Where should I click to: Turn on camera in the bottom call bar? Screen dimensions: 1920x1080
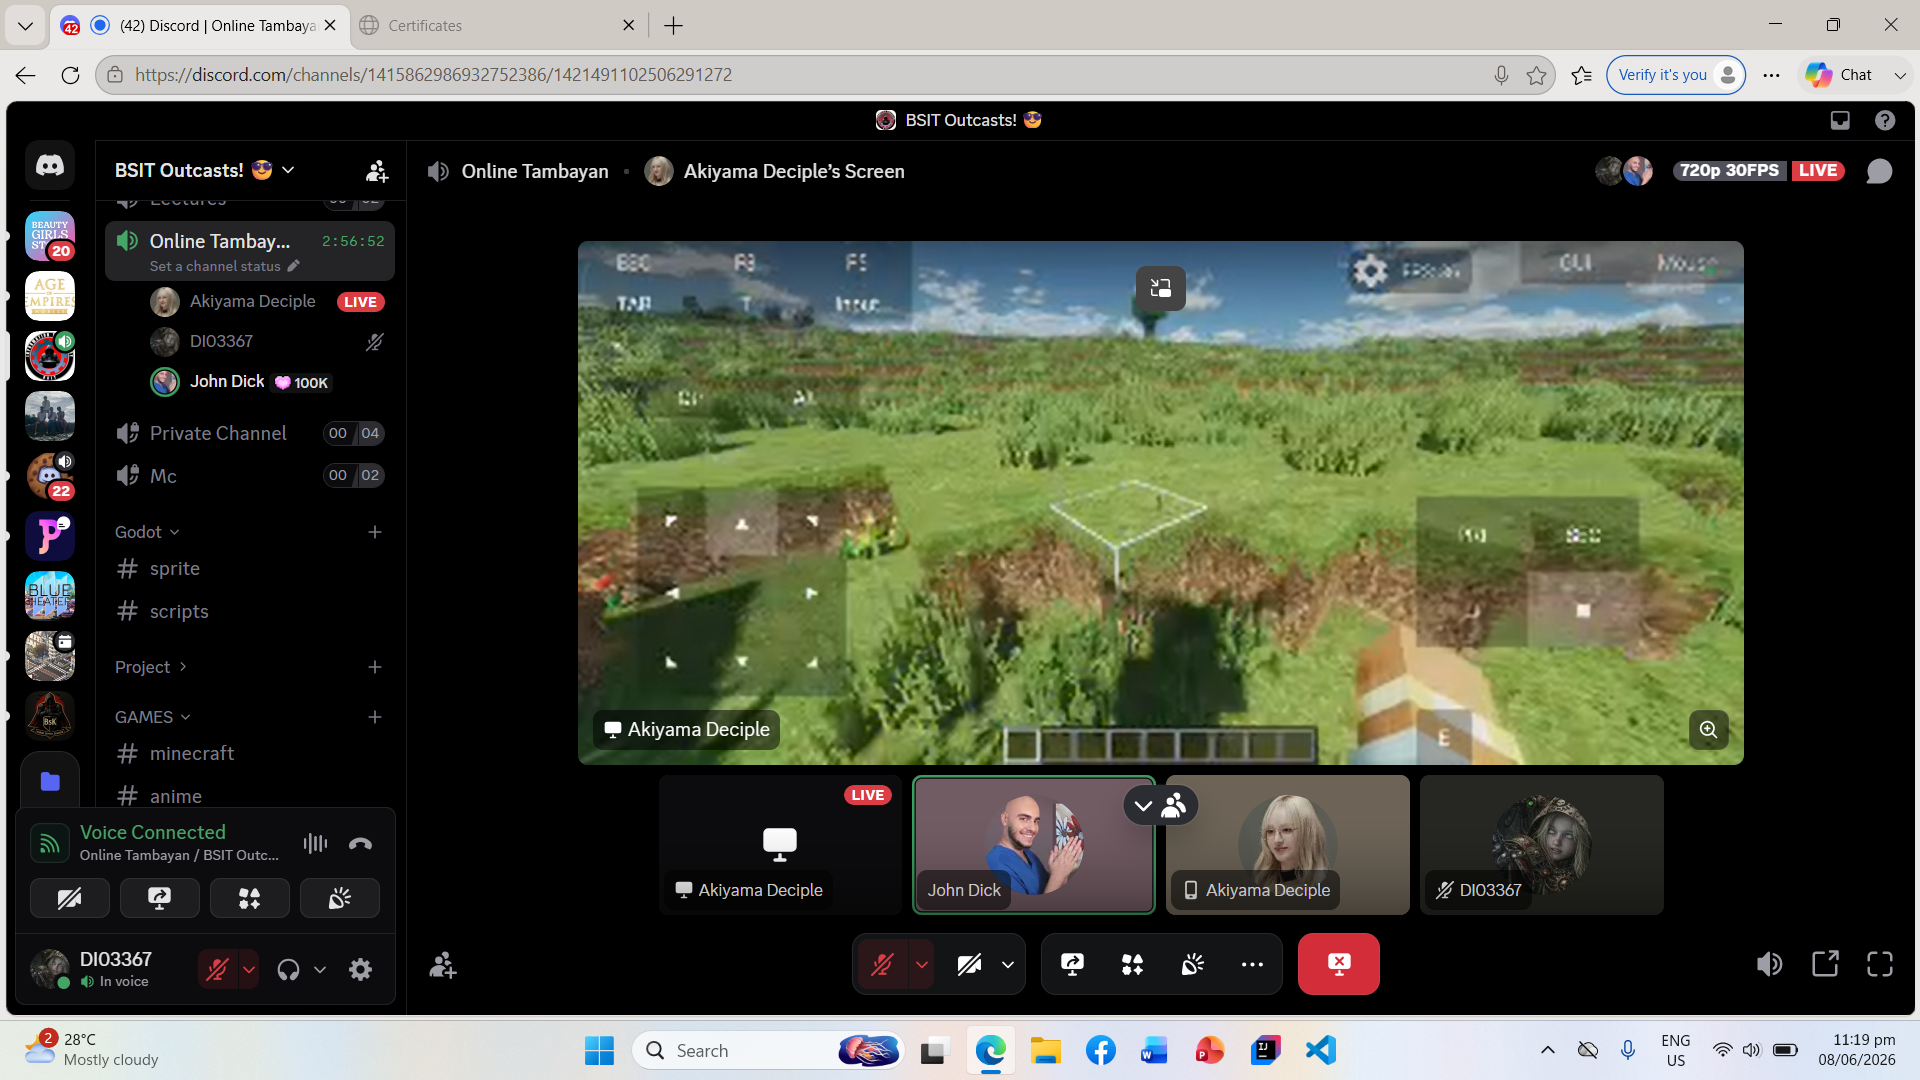(x=969, y=964)
